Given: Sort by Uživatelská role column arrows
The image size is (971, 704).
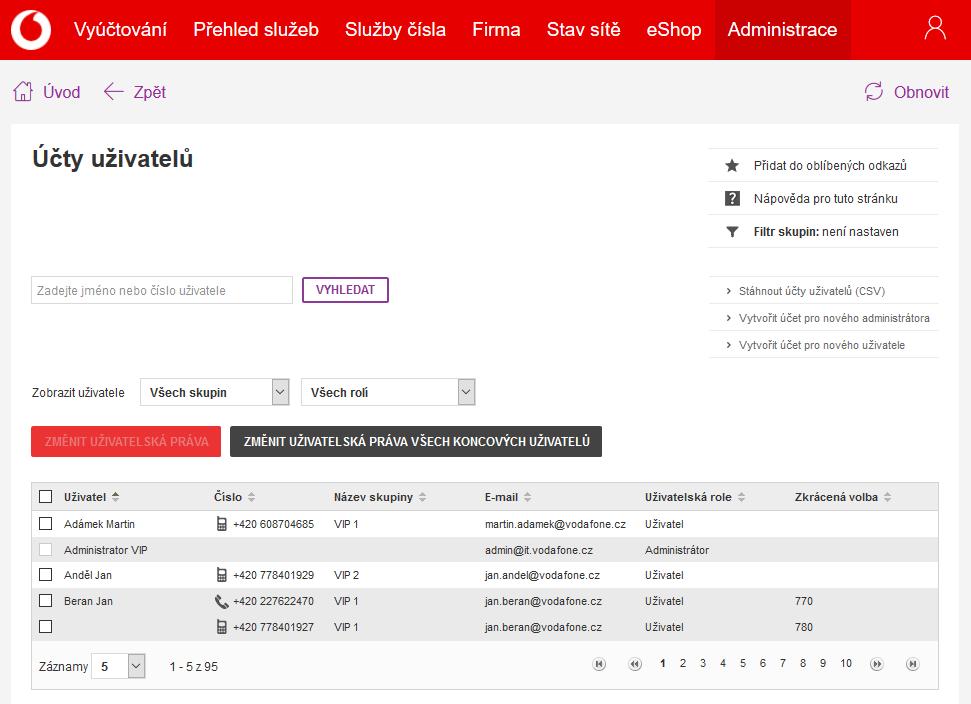Looking at the screenshot, I should (x=741, y=497).
